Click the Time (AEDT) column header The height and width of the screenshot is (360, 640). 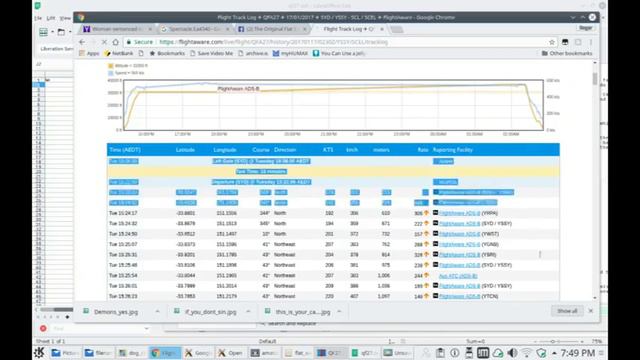(124, 150)
